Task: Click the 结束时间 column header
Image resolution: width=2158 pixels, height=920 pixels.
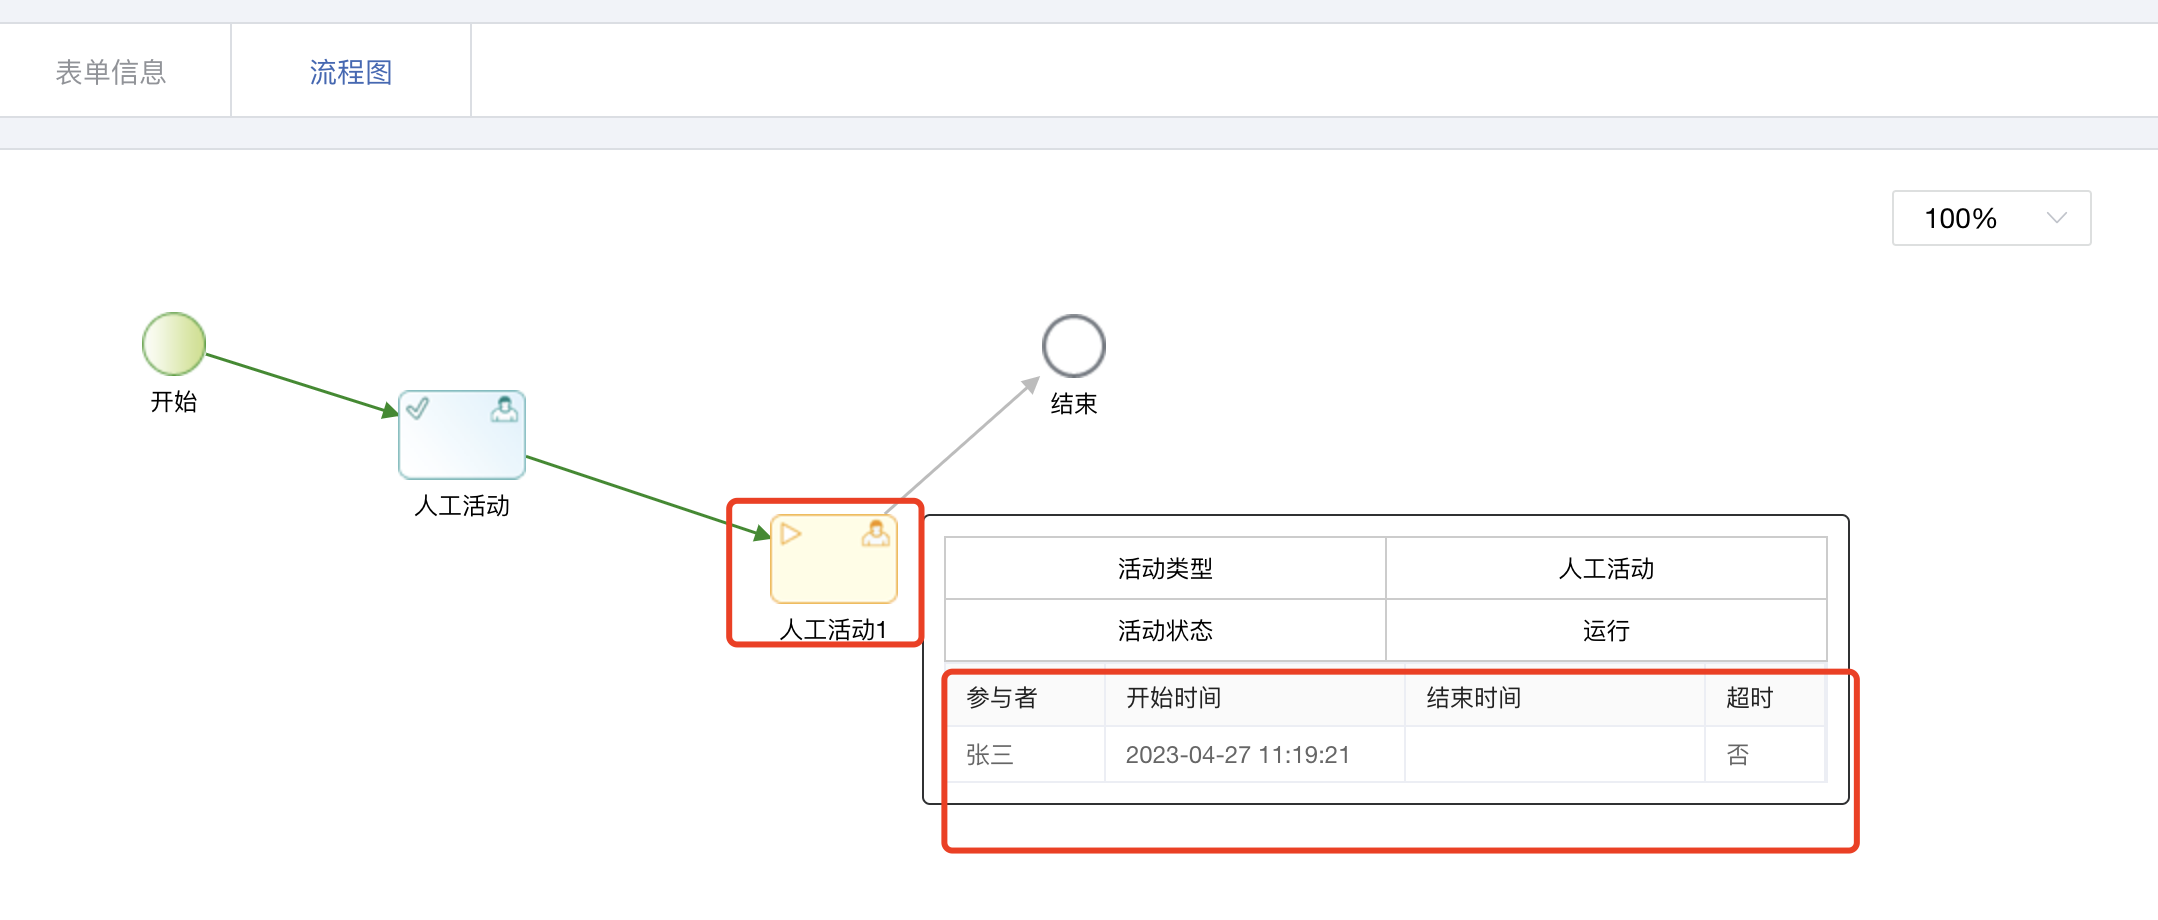Action: click(x=1474, y=698)
